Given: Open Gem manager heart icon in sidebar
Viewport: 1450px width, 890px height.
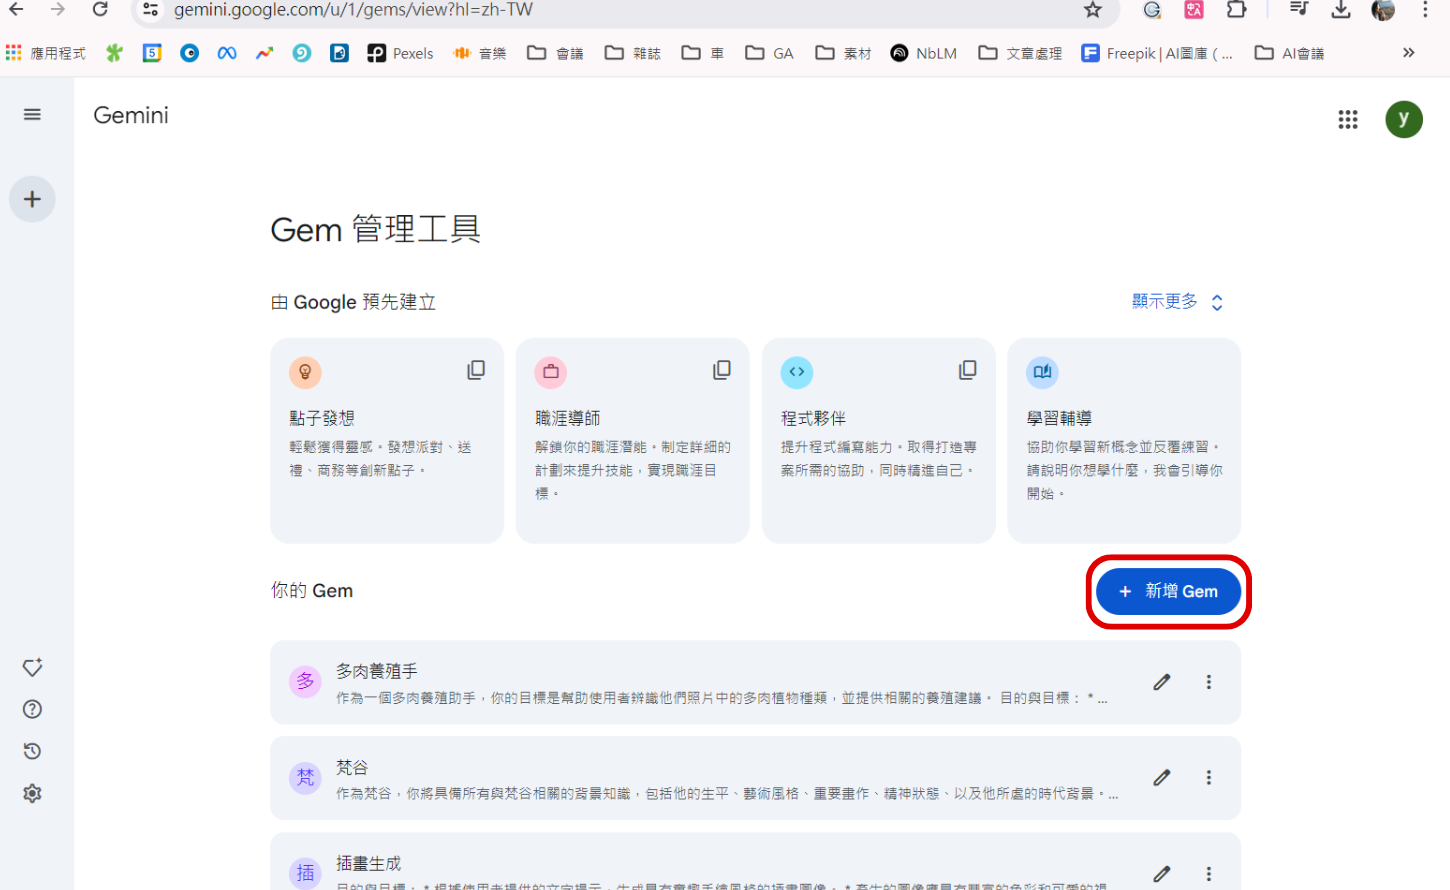Looking at the screenshot, I should [32, 667].
